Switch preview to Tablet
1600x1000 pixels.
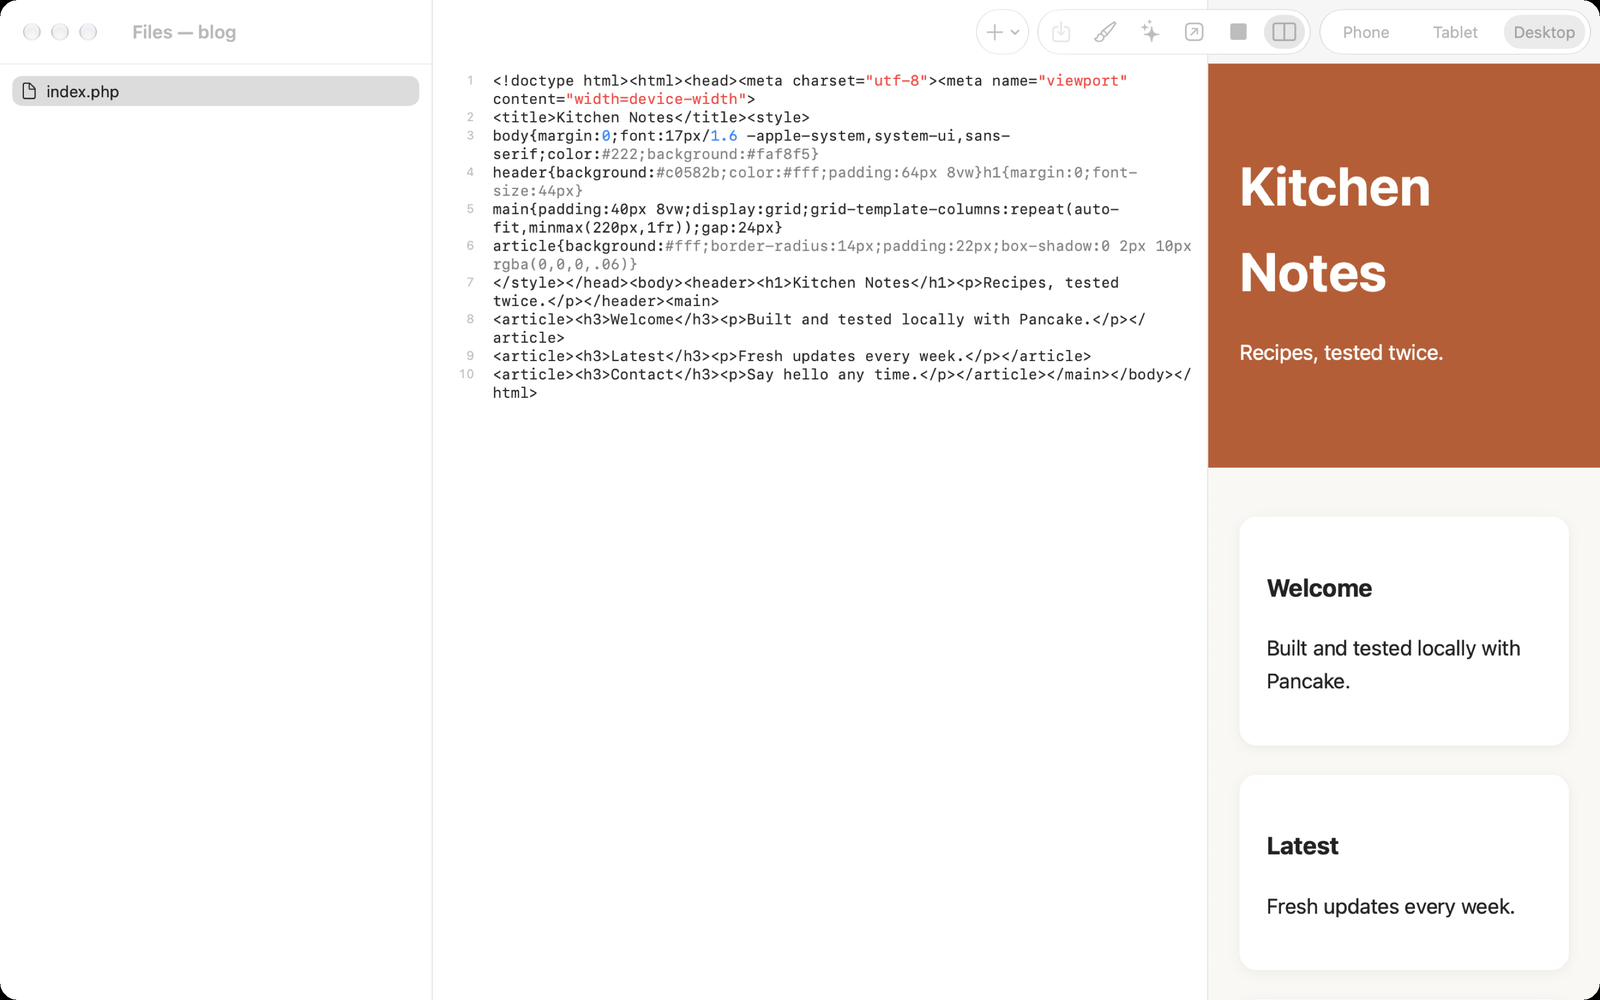tap(1455, 32)
